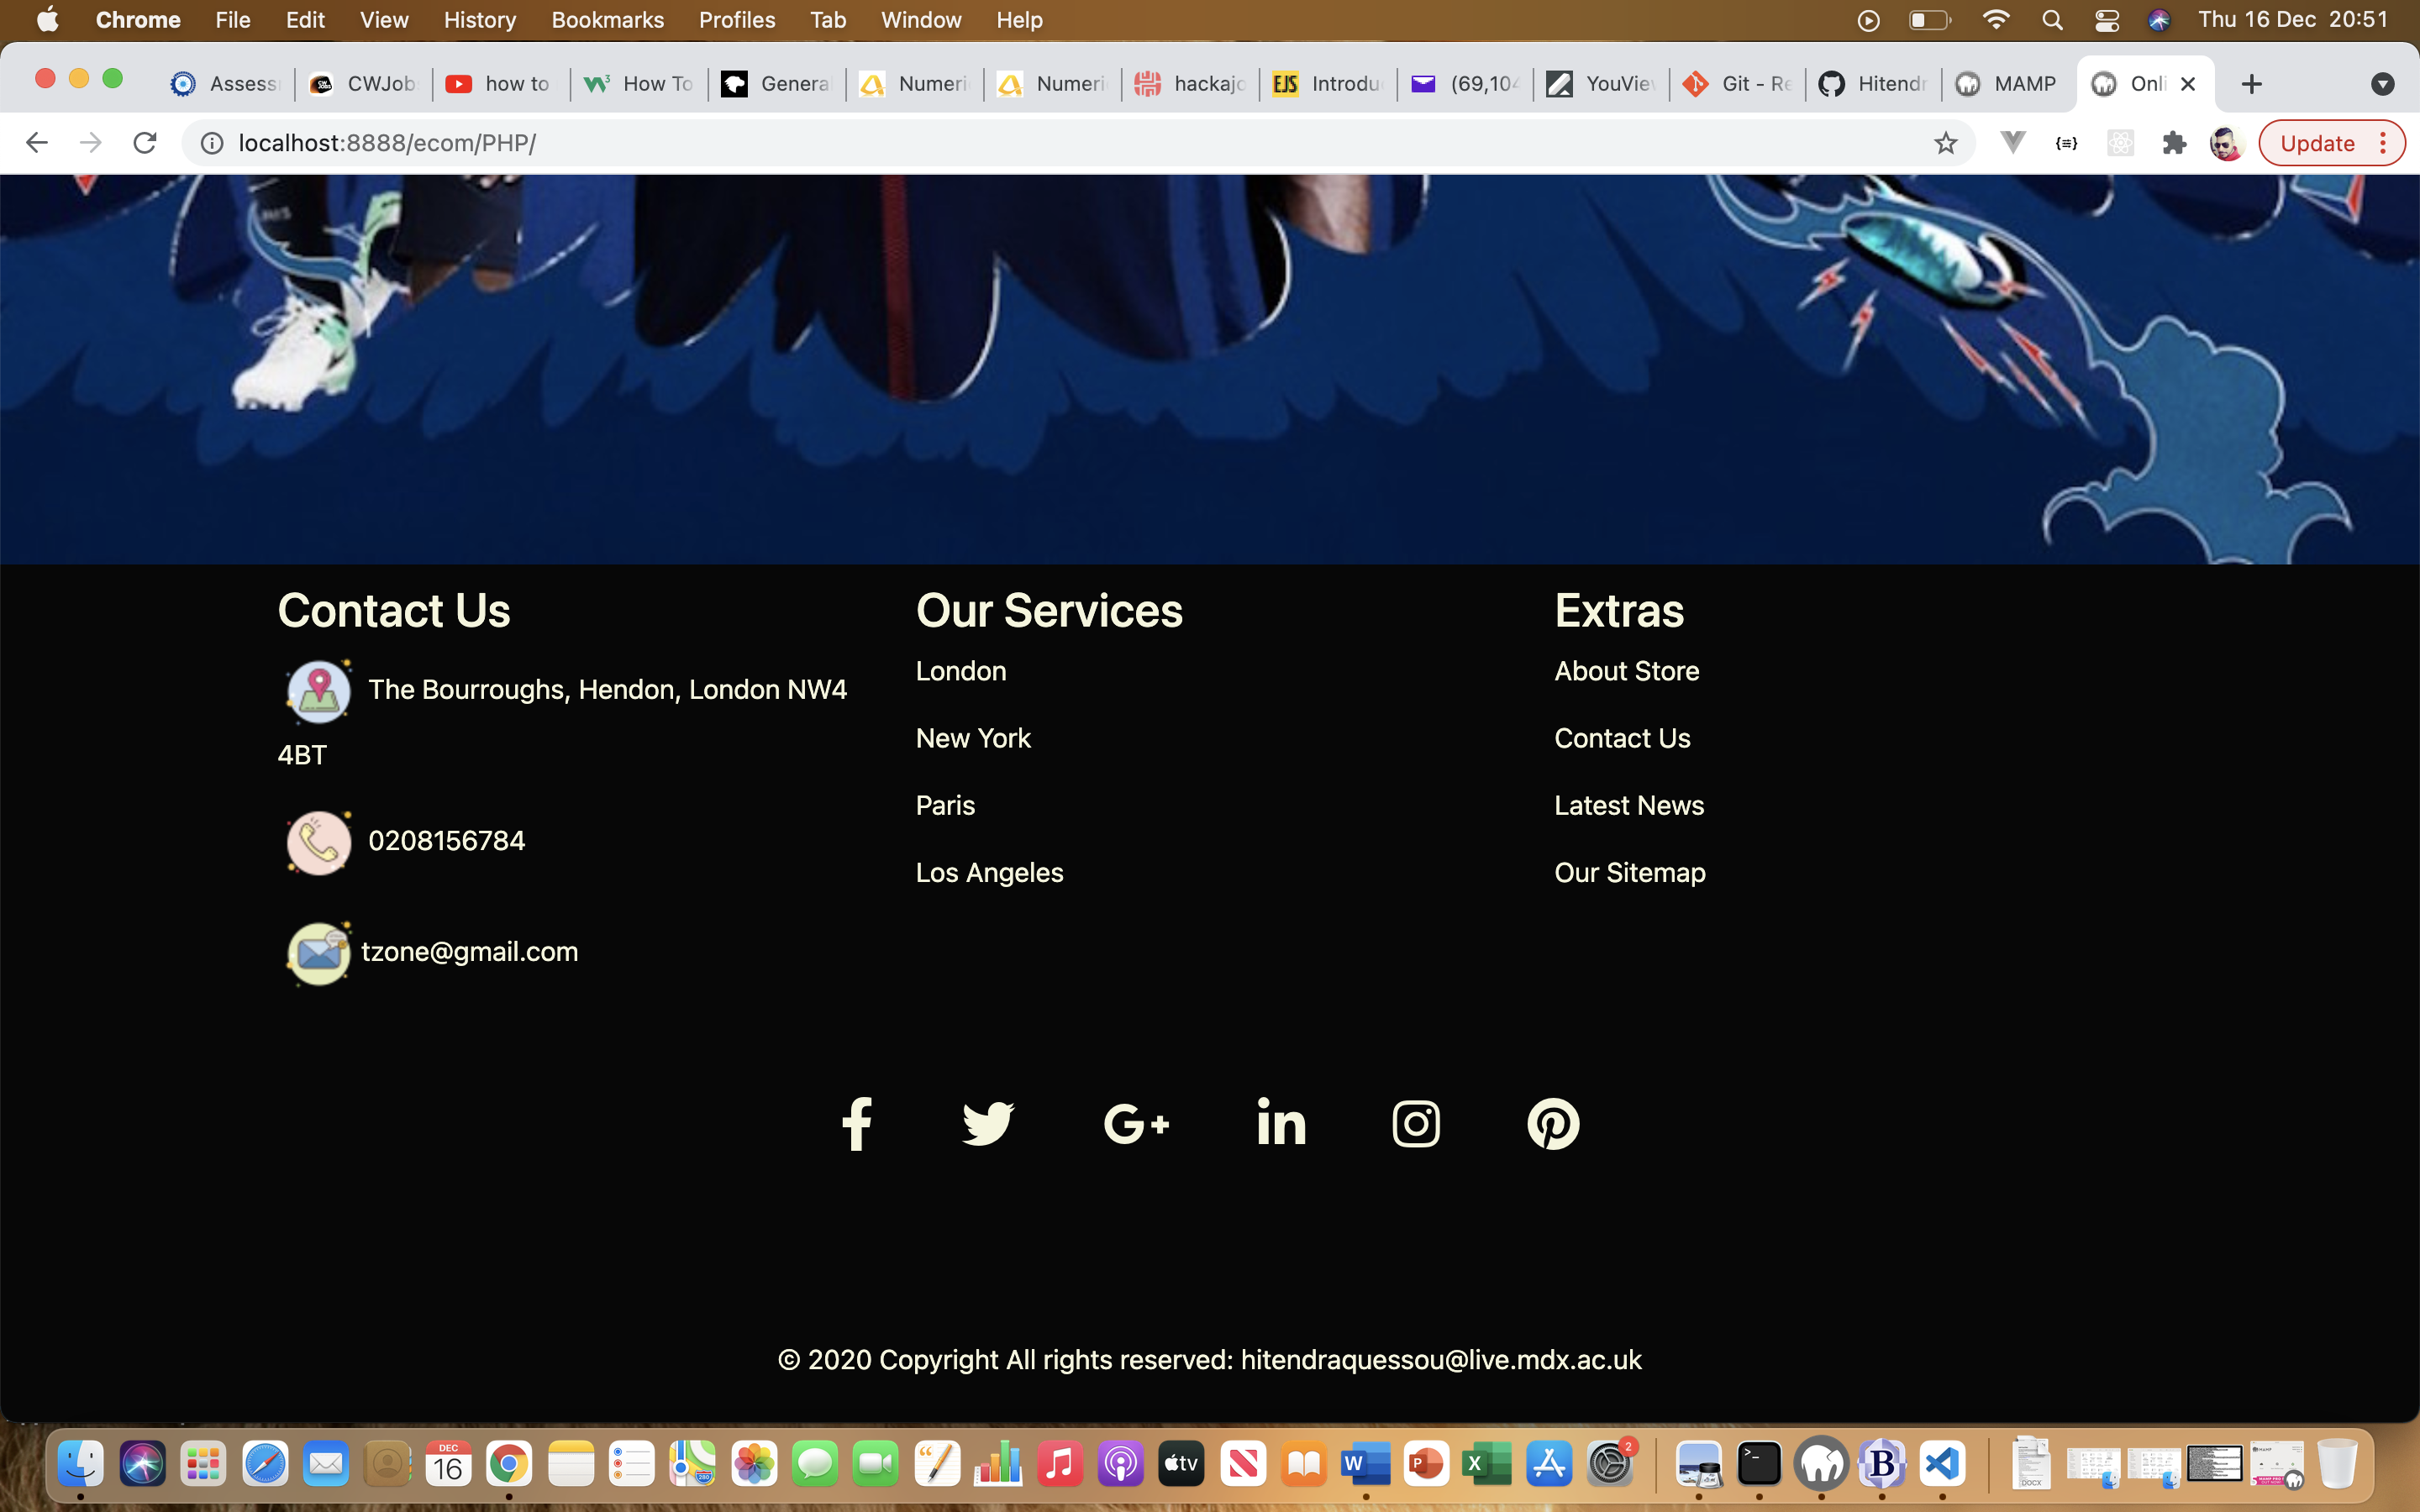Image resolution: width=2420 pixels, height=1512 pixels.
Task: Open macOS Control Center toggle icon
Action: (x=2106, y=20)
